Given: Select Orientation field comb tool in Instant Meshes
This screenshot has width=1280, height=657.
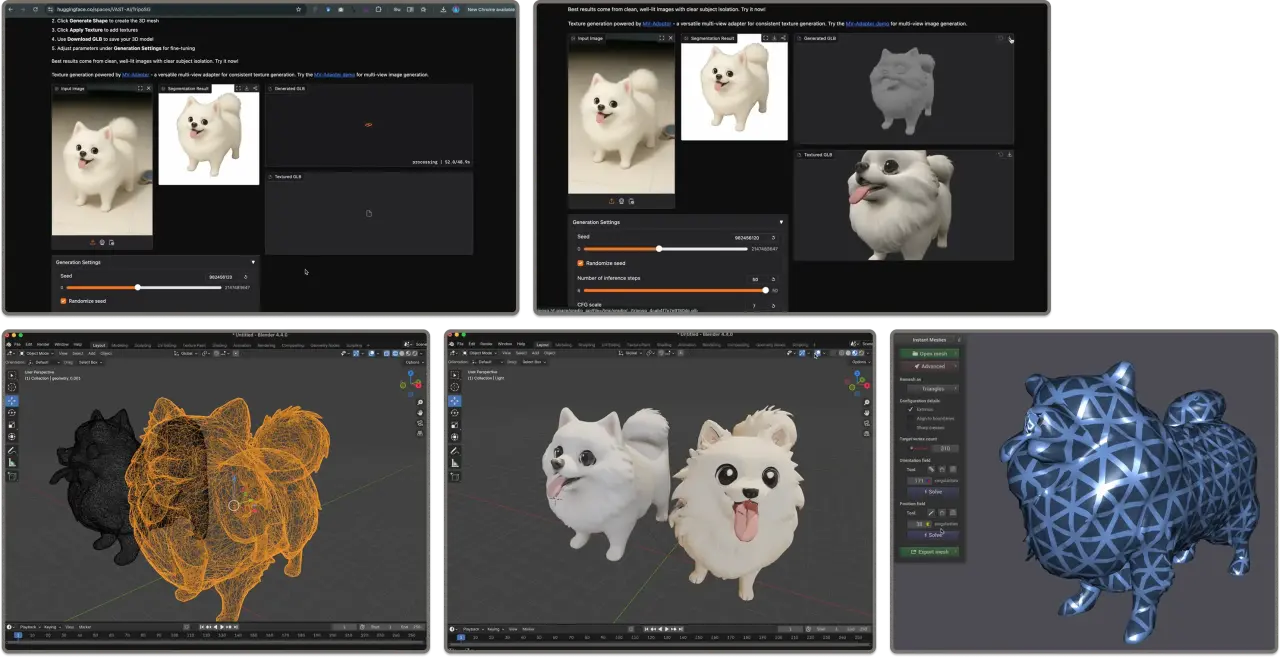Looking at the screenshot, I should tap(931, 469).
